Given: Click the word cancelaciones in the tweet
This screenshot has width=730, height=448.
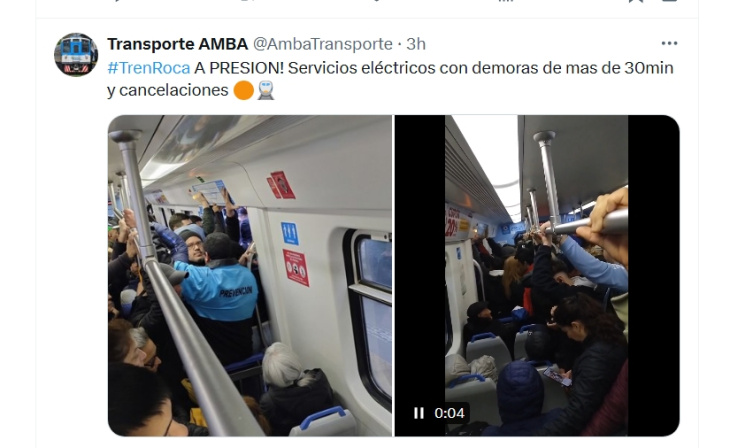Looking at the screenshot, I should tap(174, 90).
